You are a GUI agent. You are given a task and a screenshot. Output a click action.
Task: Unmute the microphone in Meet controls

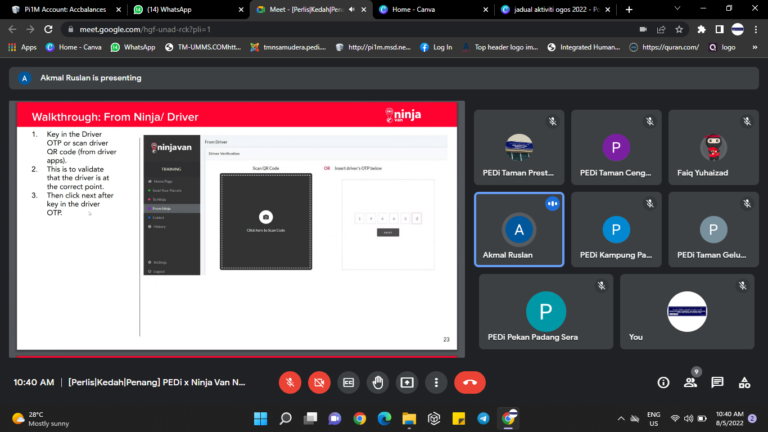pos(289,383)
